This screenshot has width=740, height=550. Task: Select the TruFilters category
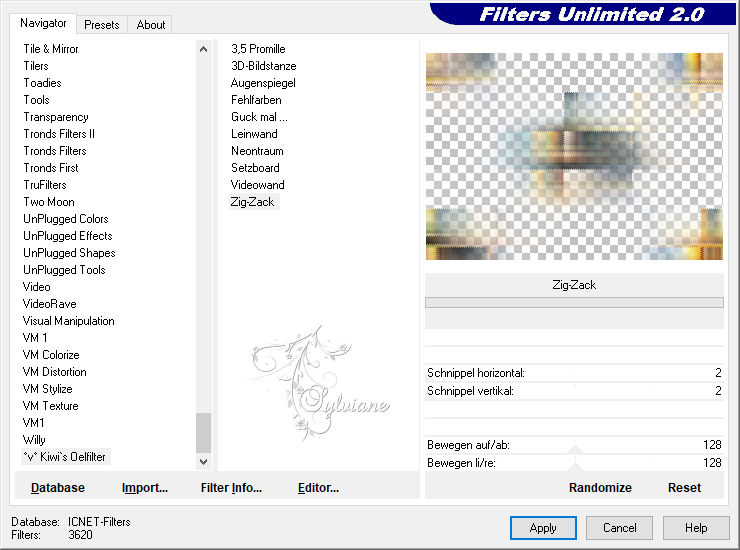(x=45, y=185)
